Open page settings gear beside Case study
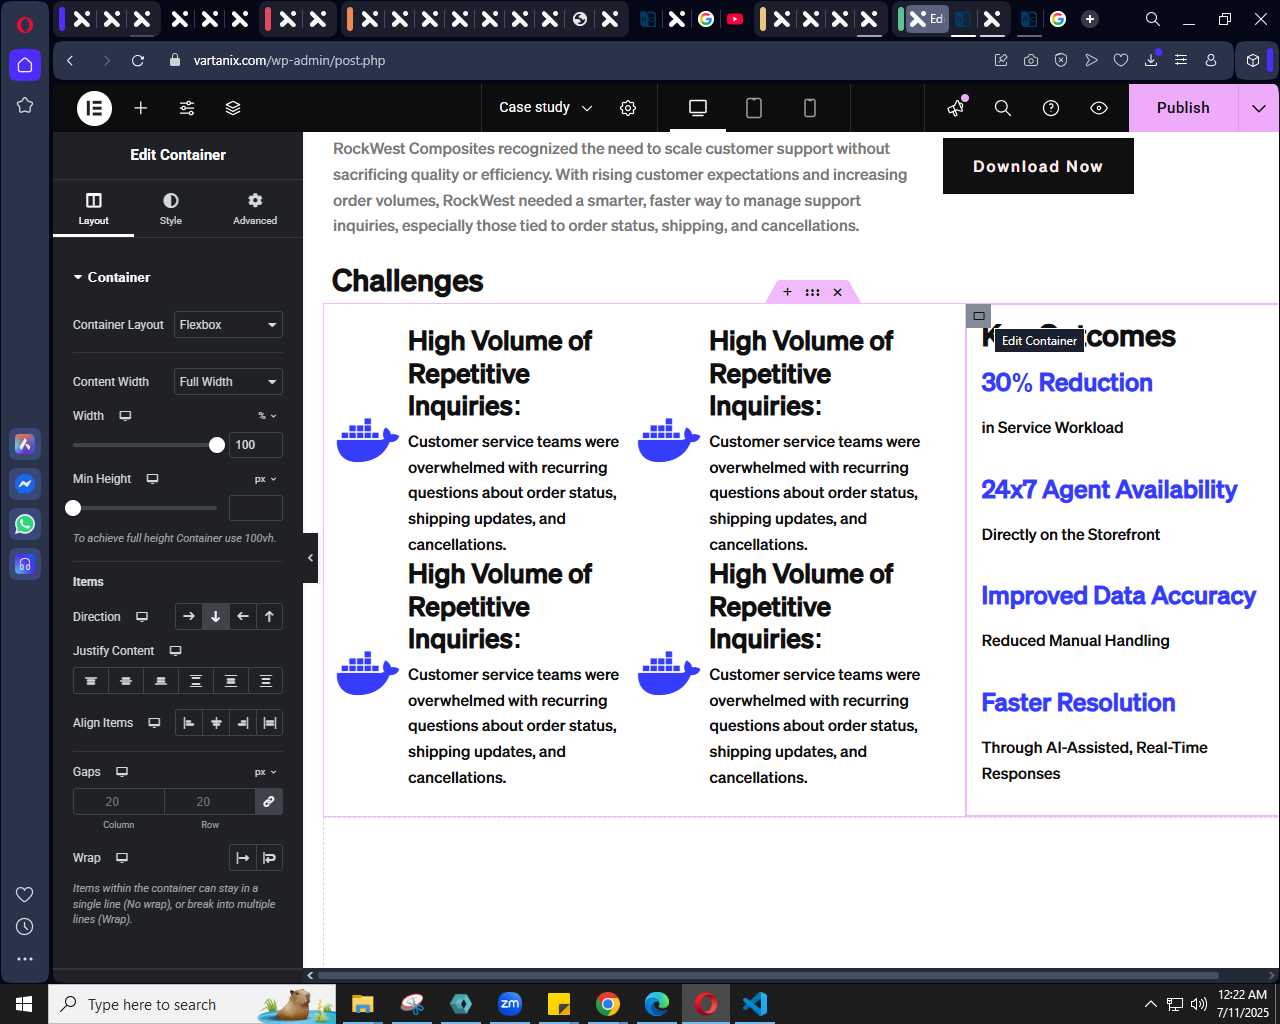1280x1024 pixels. click(628, 108)
